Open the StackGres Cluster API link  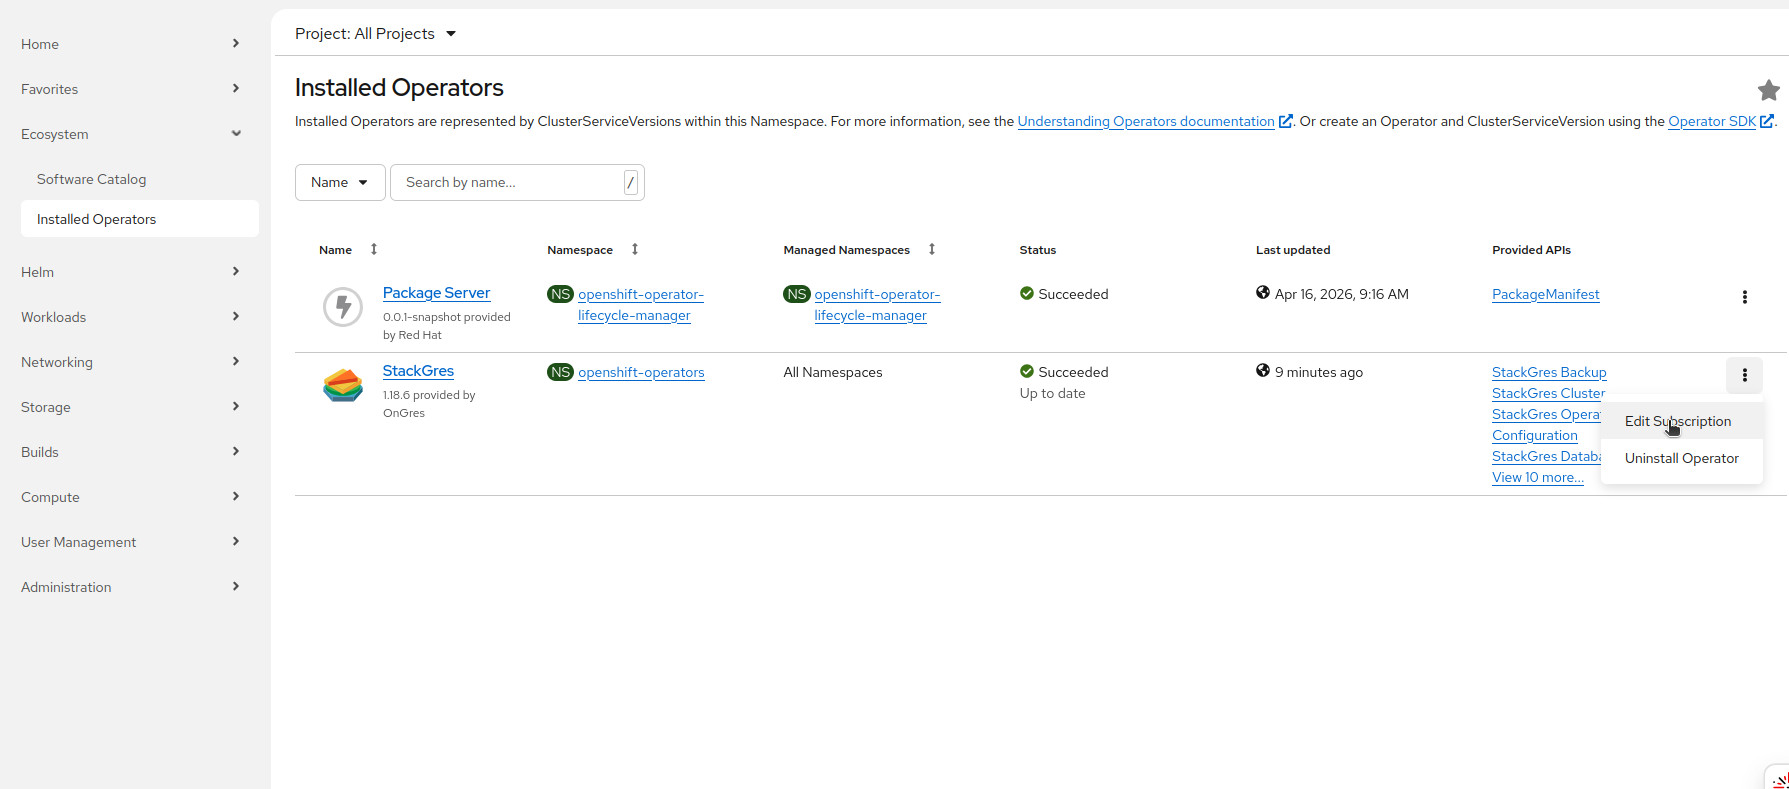tap(1548, 393)
